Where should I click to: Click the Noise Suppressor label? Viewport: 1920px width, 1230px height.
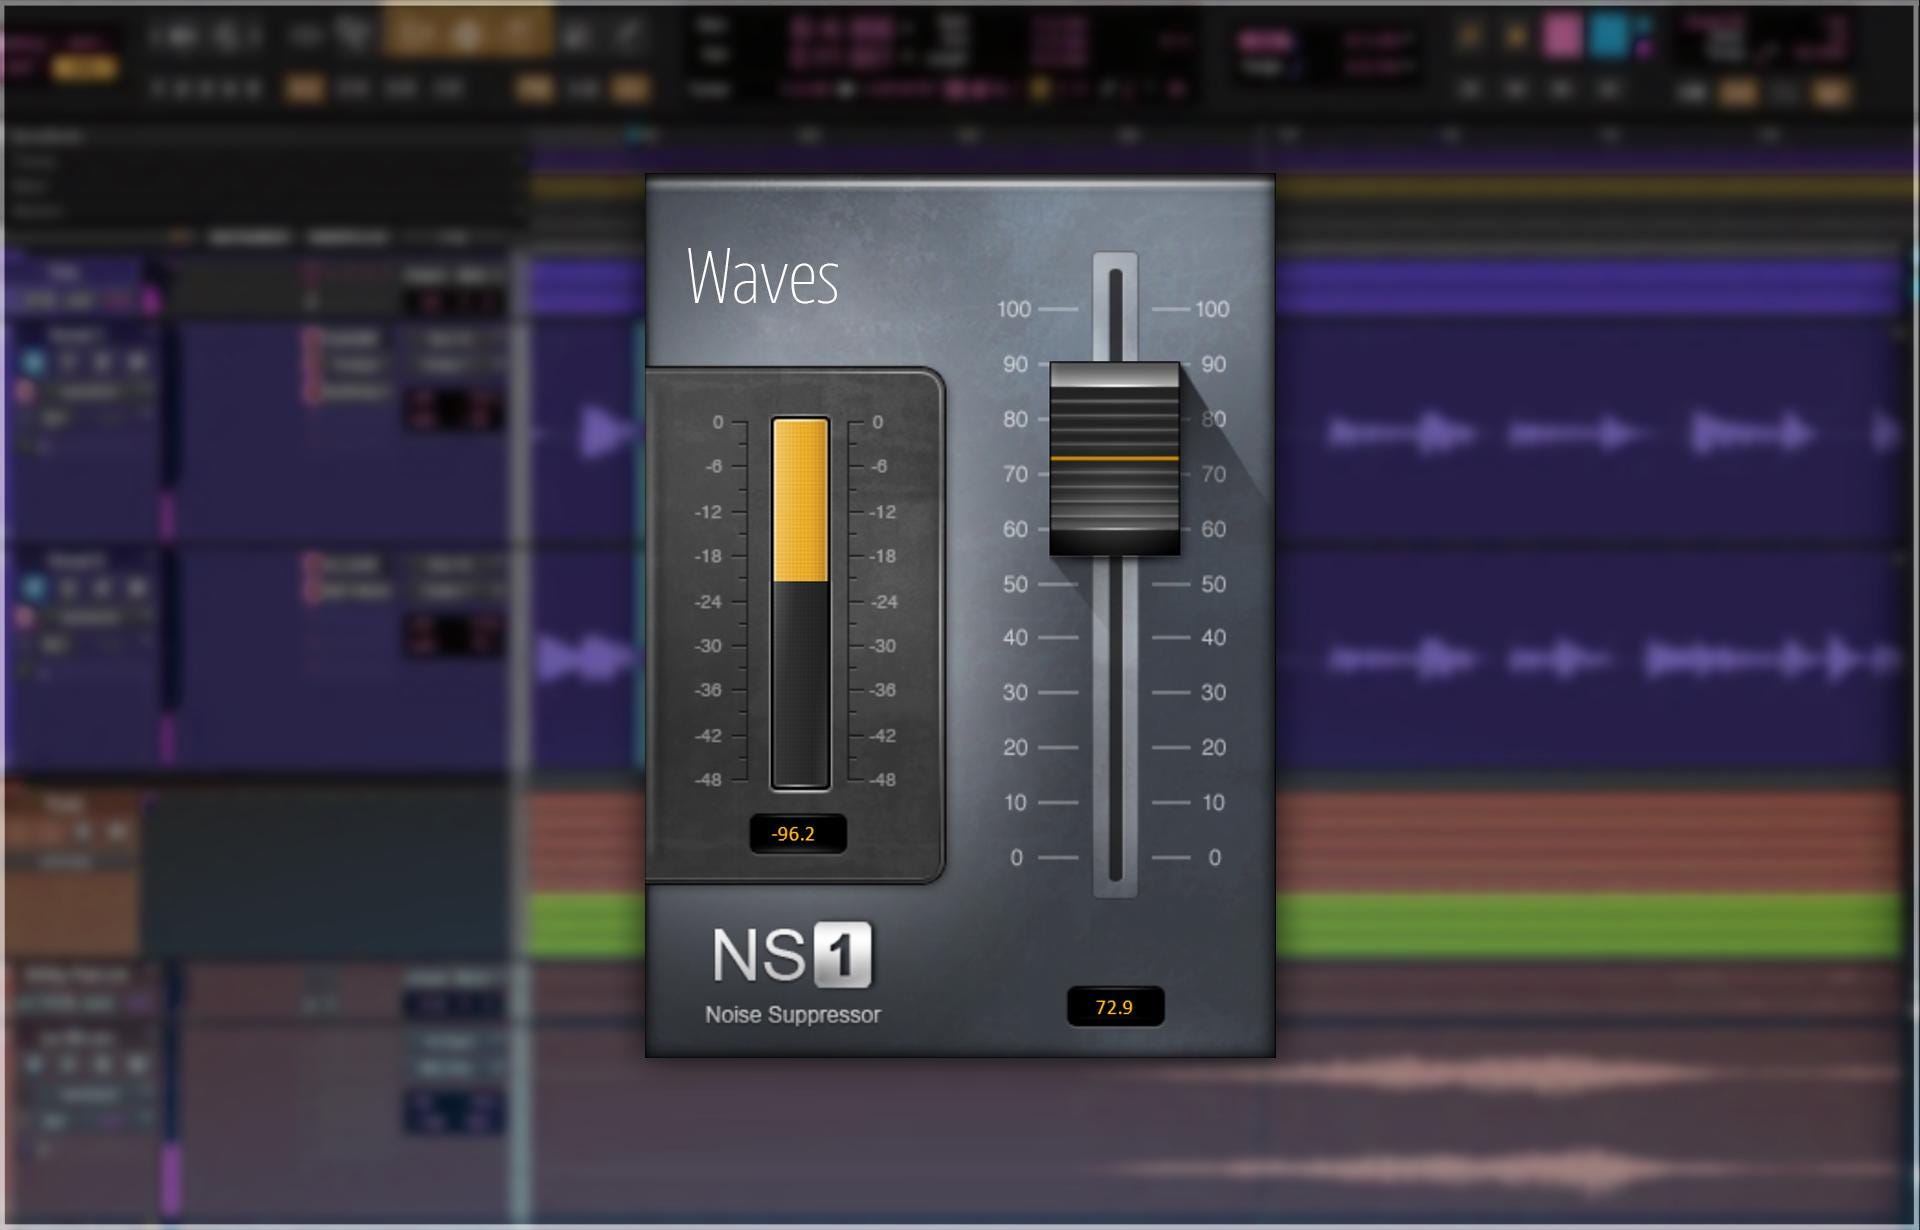(793, 1014)
